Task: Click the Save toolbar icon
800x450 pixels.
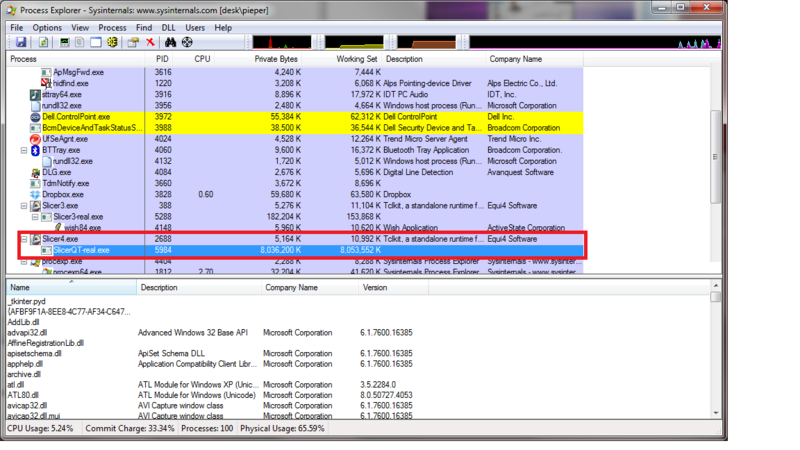Action: pos(20,43)
